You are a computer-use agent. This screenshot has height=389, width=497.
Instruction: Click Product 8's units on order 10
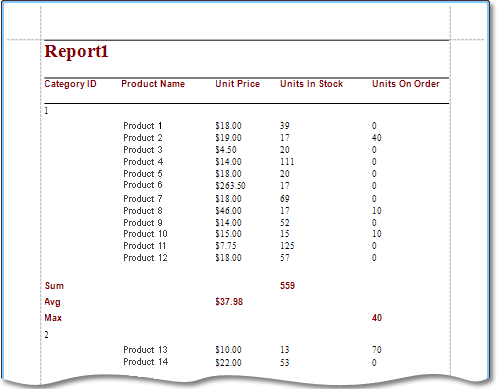pos(377,211)
